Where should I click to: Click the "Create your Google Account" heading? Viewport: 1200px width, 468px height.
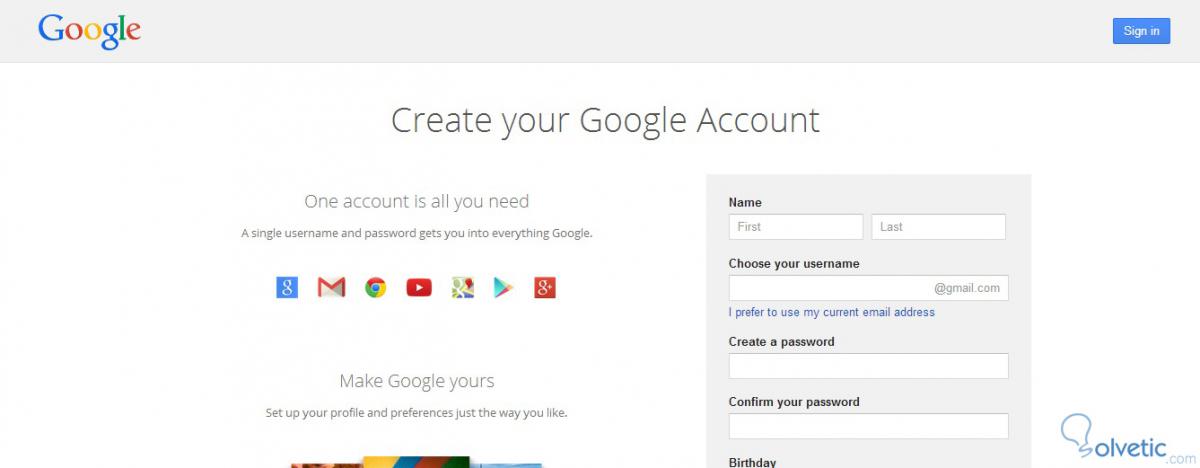point(605,120)
